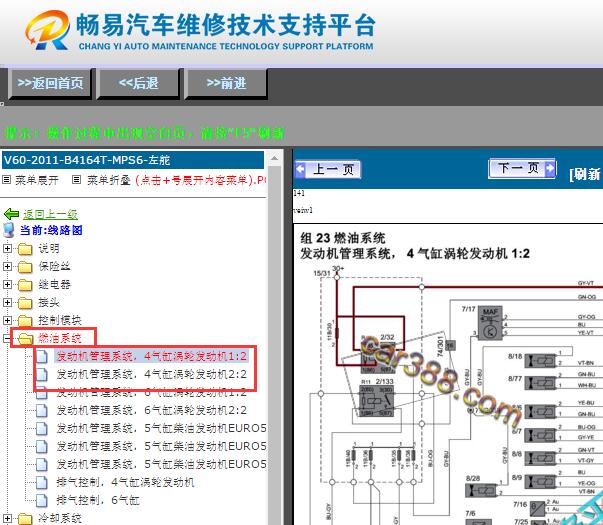Open 排气控制, 4气缸涡轮发动机
The height and width of the screenshot is (525, 603).
click(125, 482)
